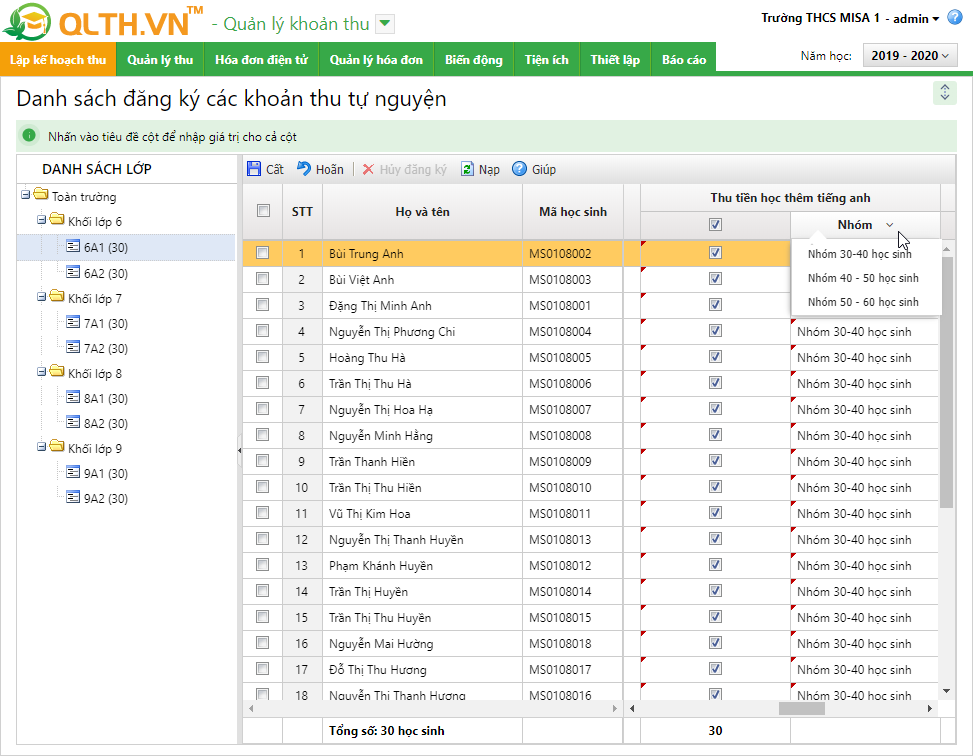This screenshot has height=756, width=973.
Task: Check the row checkbox for Bùi Việt Anh
Action: 263,280
